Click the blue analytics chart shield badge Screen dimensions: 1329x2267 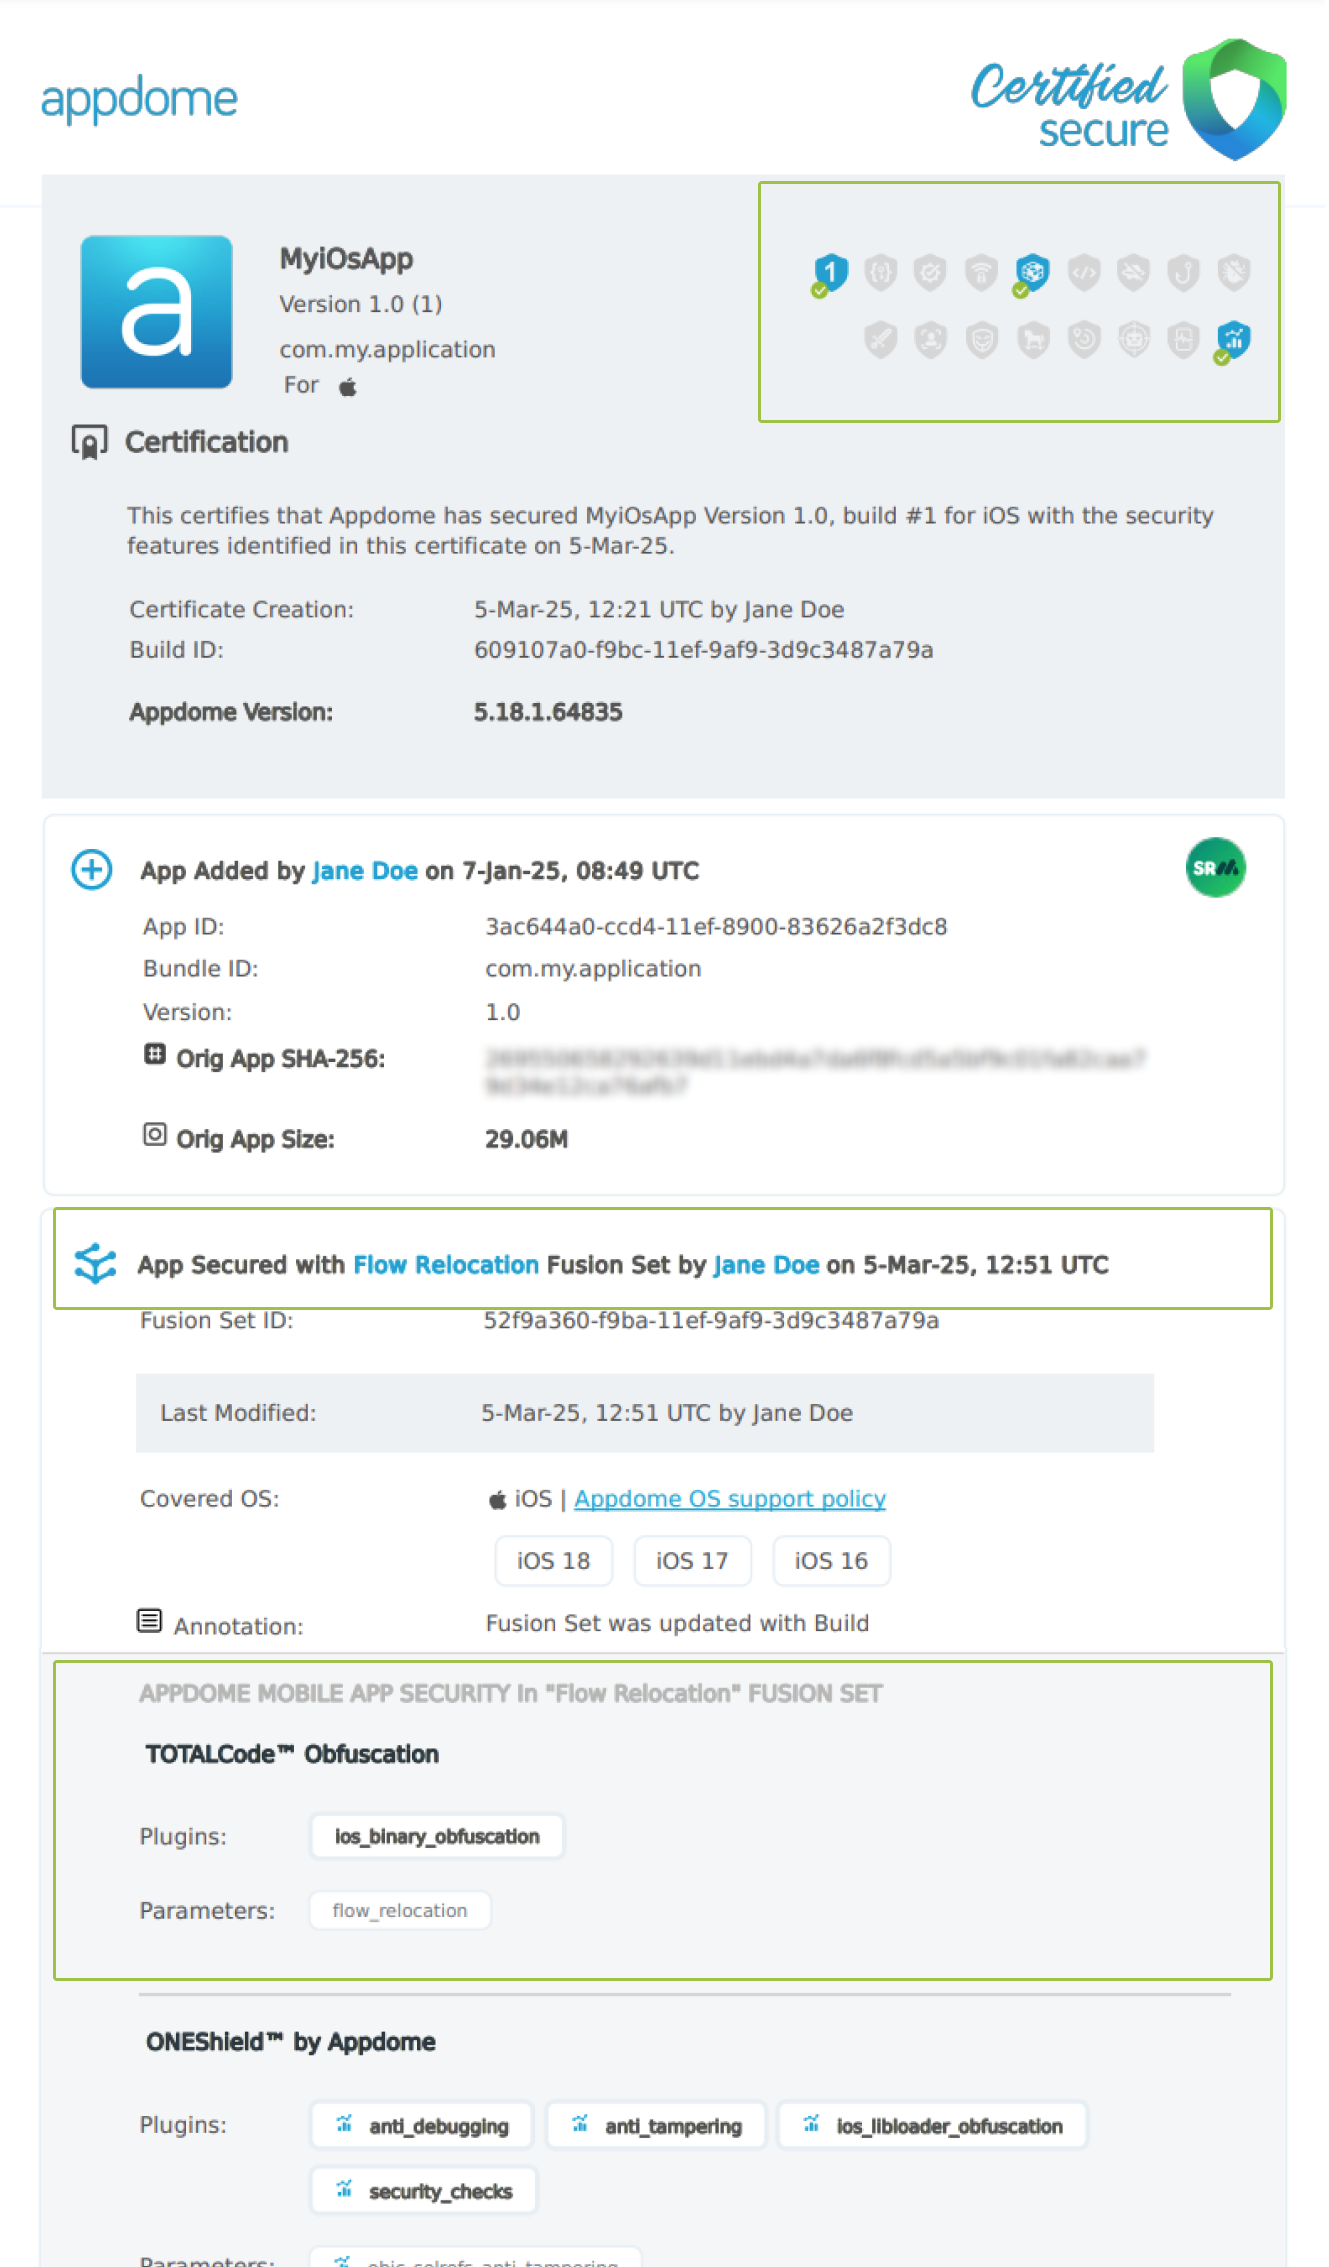1234,339
